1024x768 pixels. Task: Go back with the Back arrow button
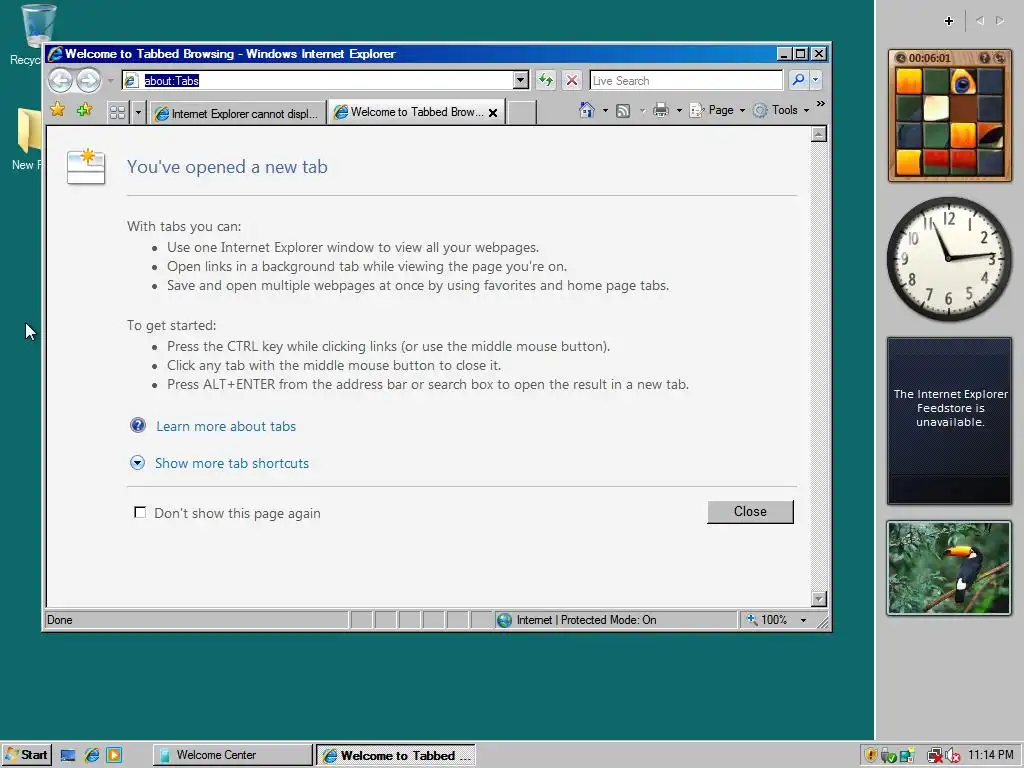pyautogui.click(x=61, y=80)
